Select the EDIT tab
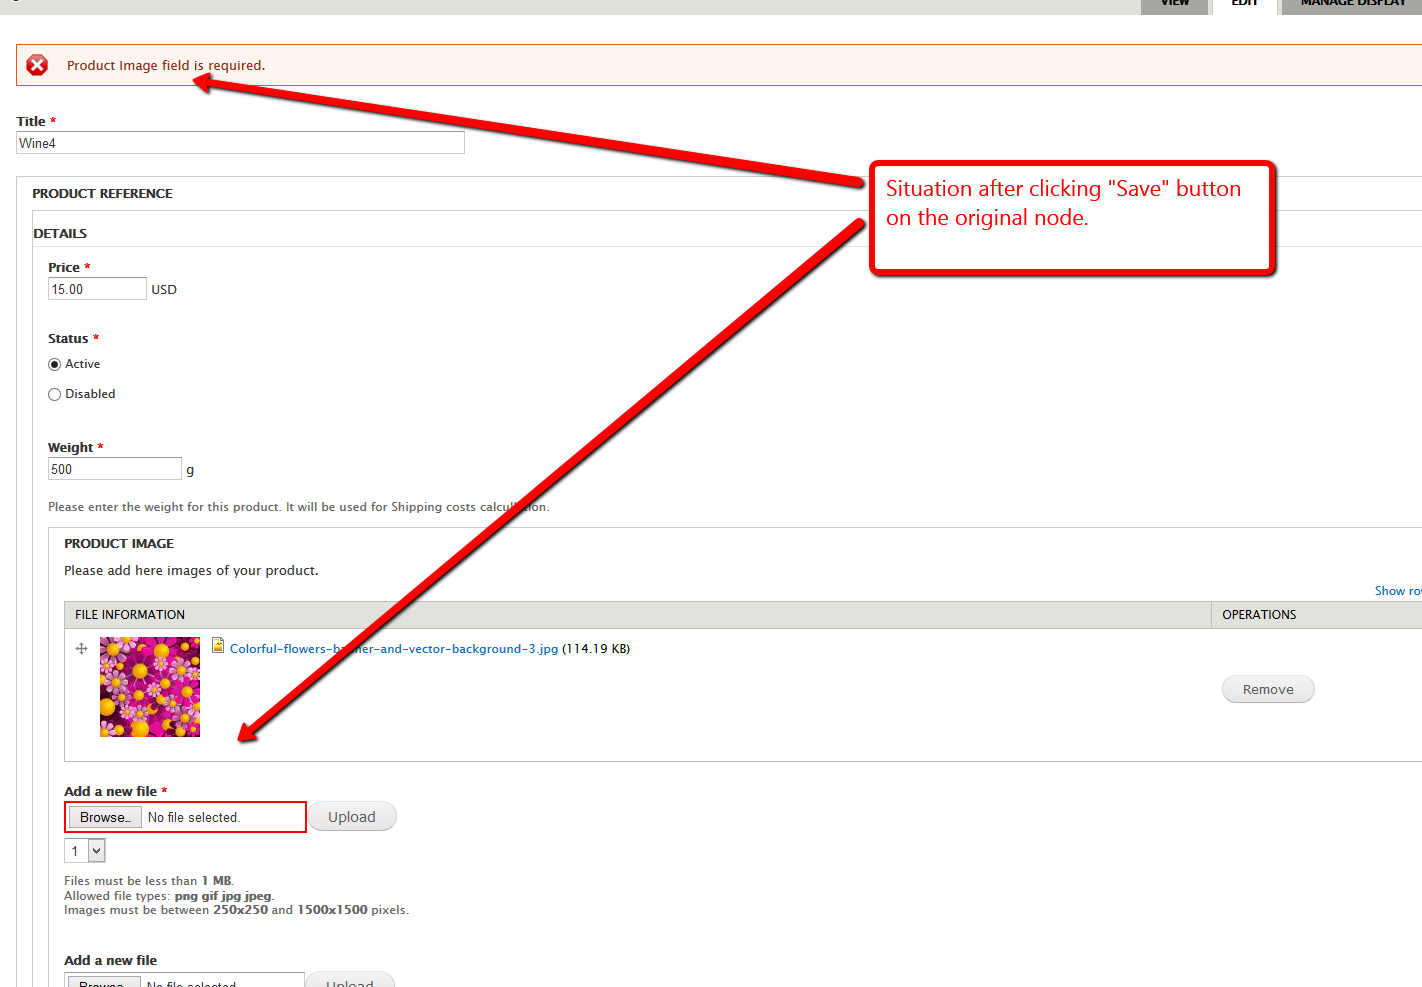The width and height of the screenshot is (1422, 987). coord(1244,5)
